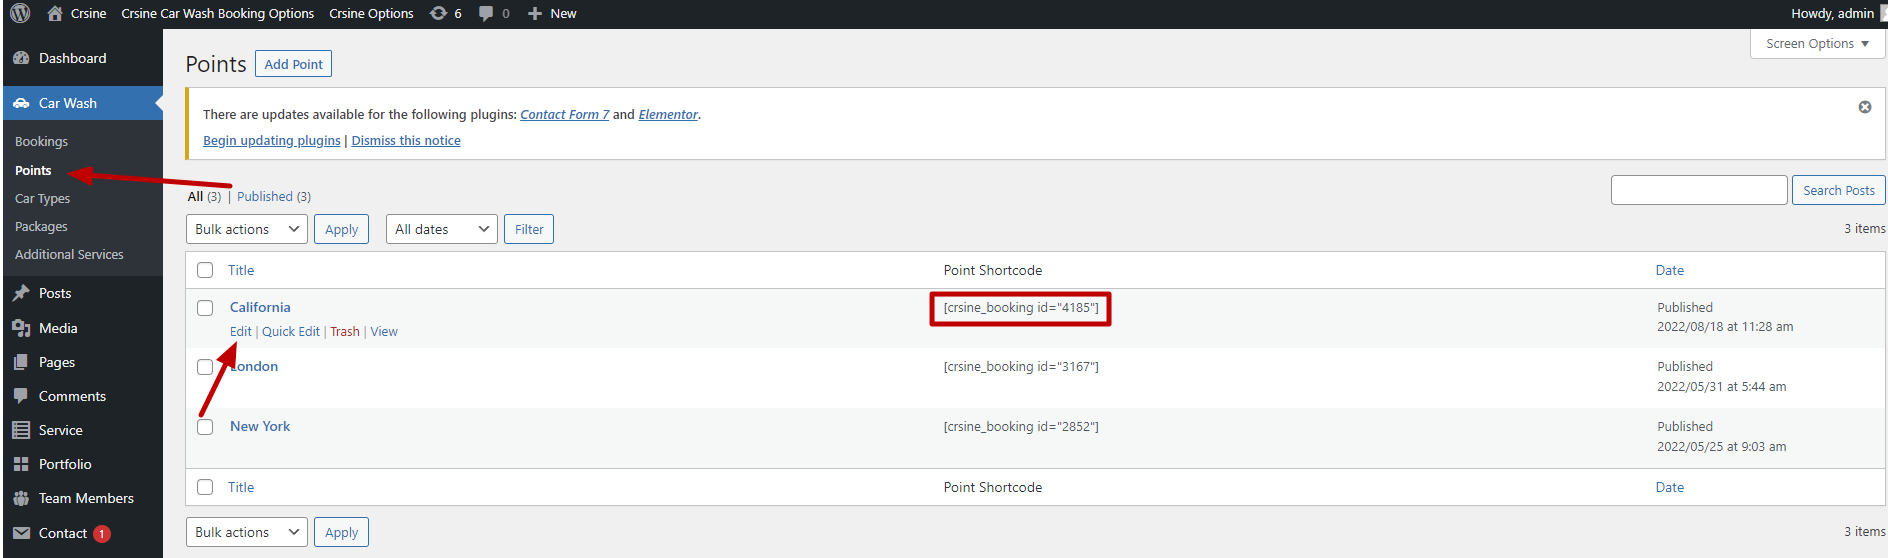The height and width of the screenshot is (558, 1888).
Task: Toggle the select-all checkbox in table header
Action: tap(205, 270)
